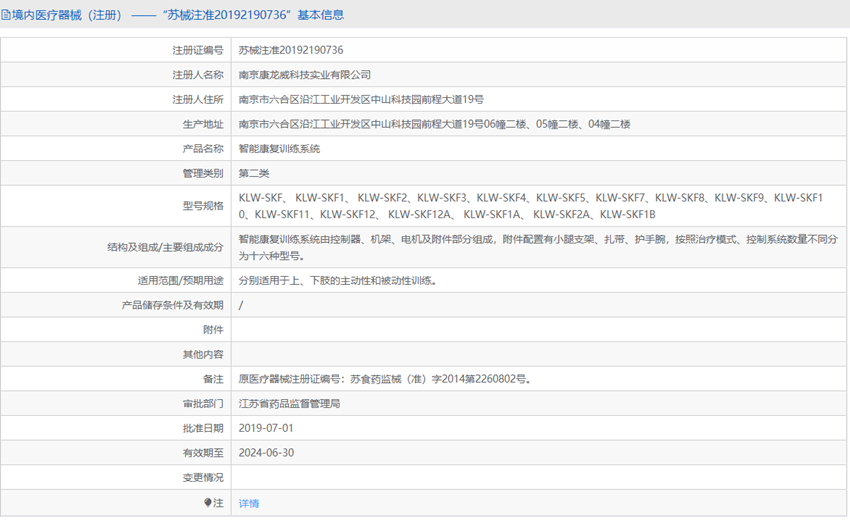Click the 注册证编号 label
Screen dimensions: 850x520
[x=198, y=50]
